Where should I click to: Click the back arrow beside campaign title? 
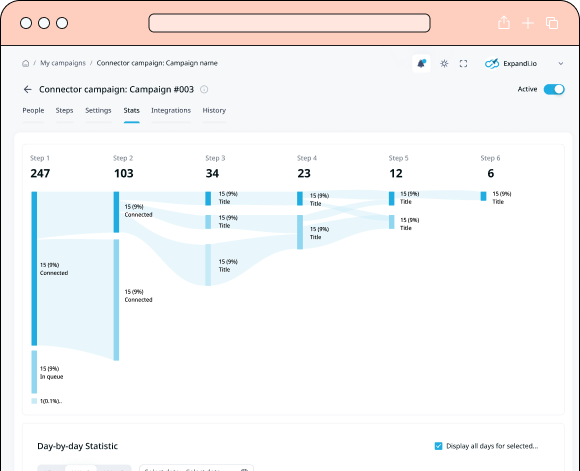click(x=27, y=89)
